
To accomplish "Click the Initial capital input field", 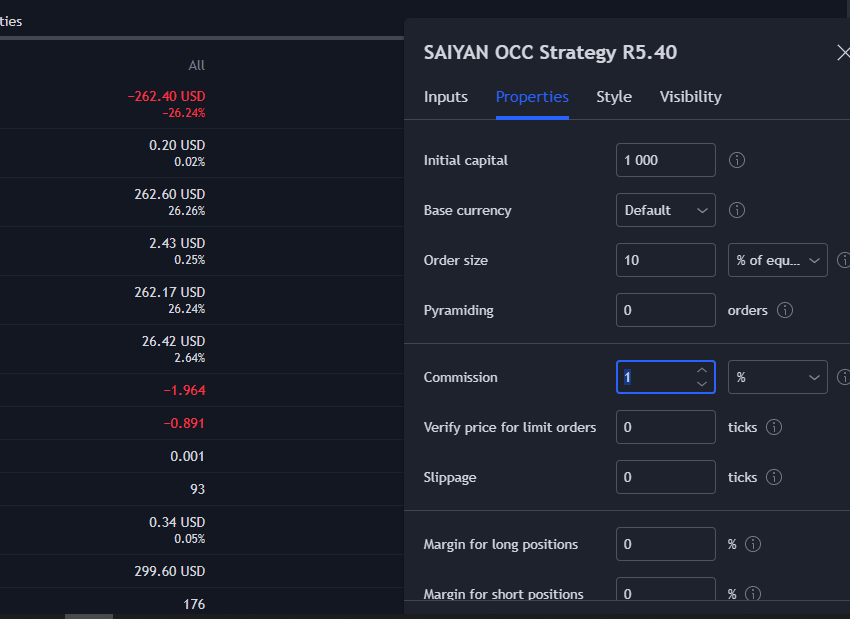I will pyautogui.click(x=666, y=160).
